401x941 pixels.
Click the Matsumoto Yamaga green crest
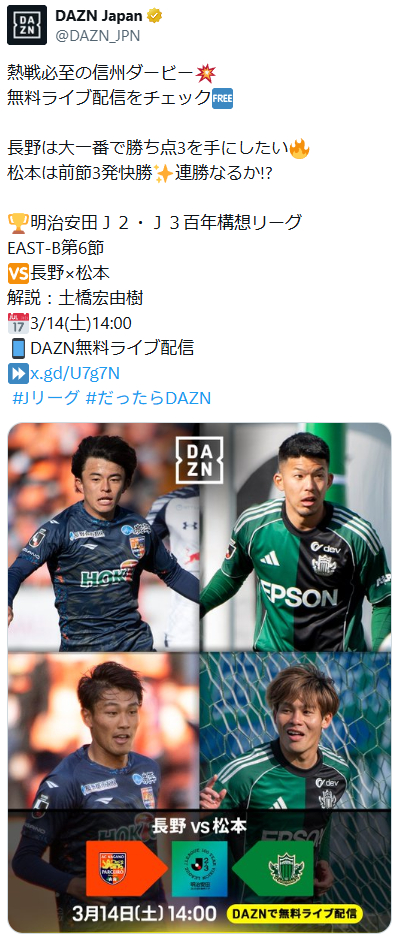click(x=286, y=870)
